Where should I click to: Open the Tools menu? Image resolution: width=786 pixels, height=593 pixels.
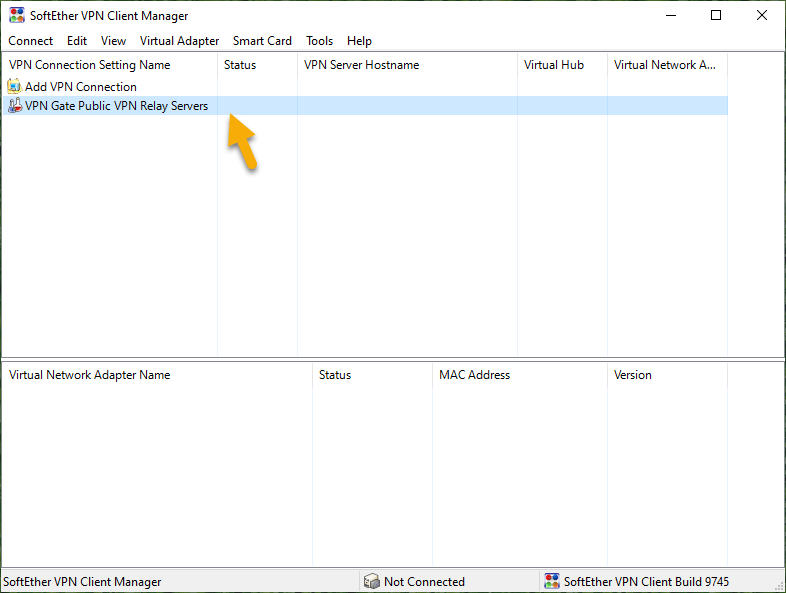point(319,41)
